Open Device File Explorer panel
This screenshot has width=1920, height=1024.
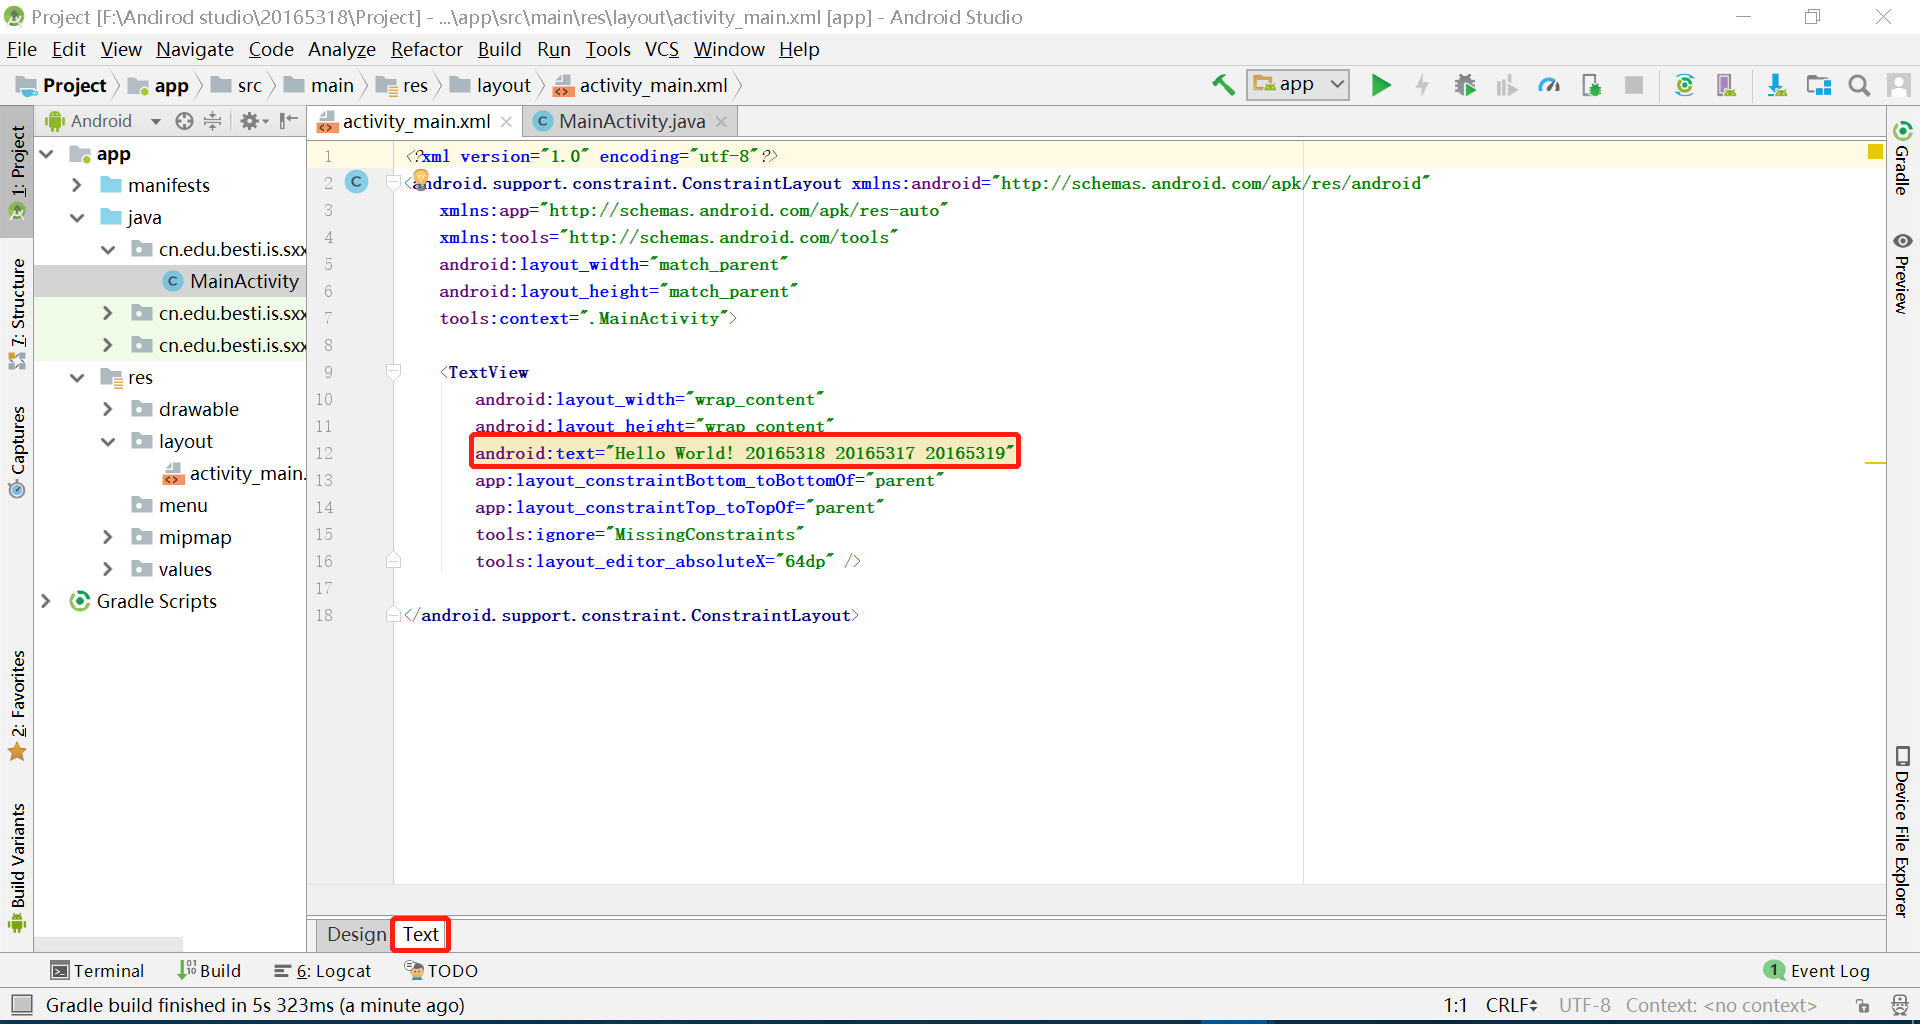pos(1902,831)
